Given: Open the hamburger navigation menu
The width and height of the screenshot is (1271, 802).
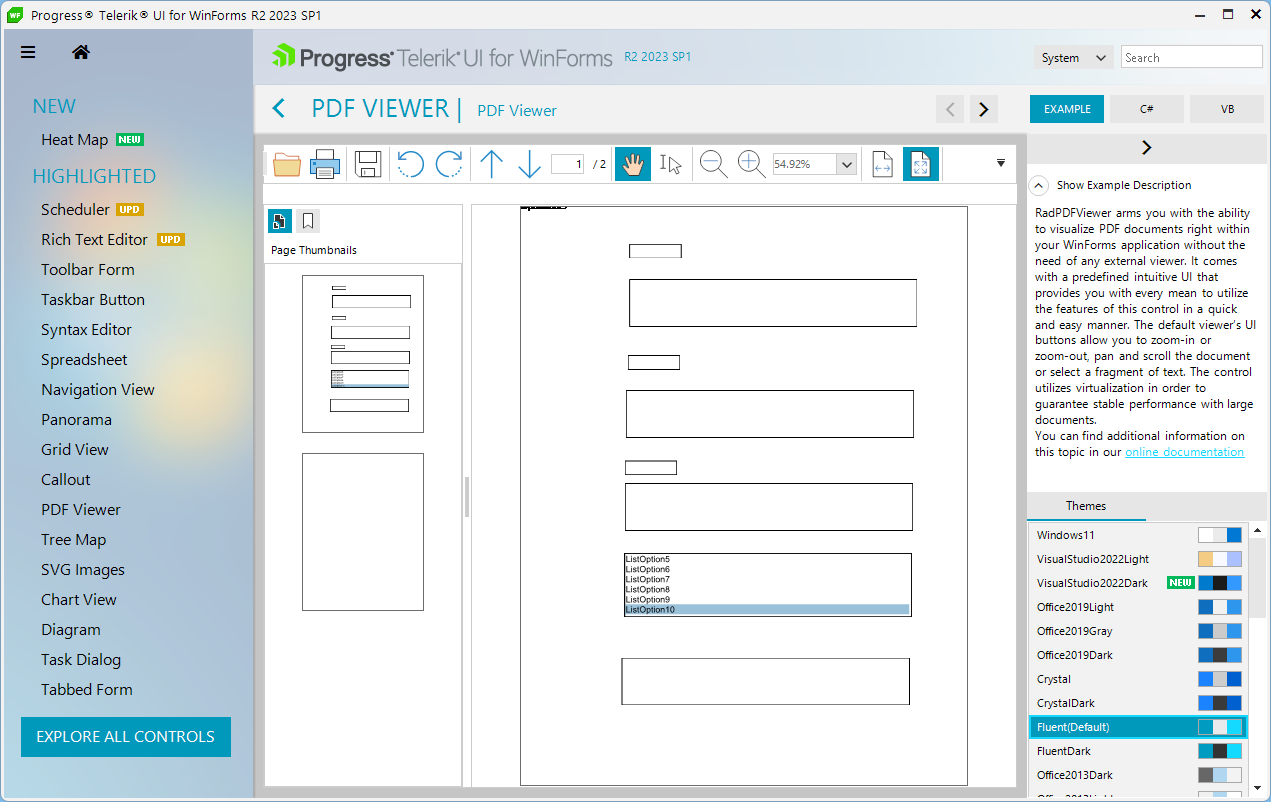Looking at the screenshot, I should tap(28, 53).
